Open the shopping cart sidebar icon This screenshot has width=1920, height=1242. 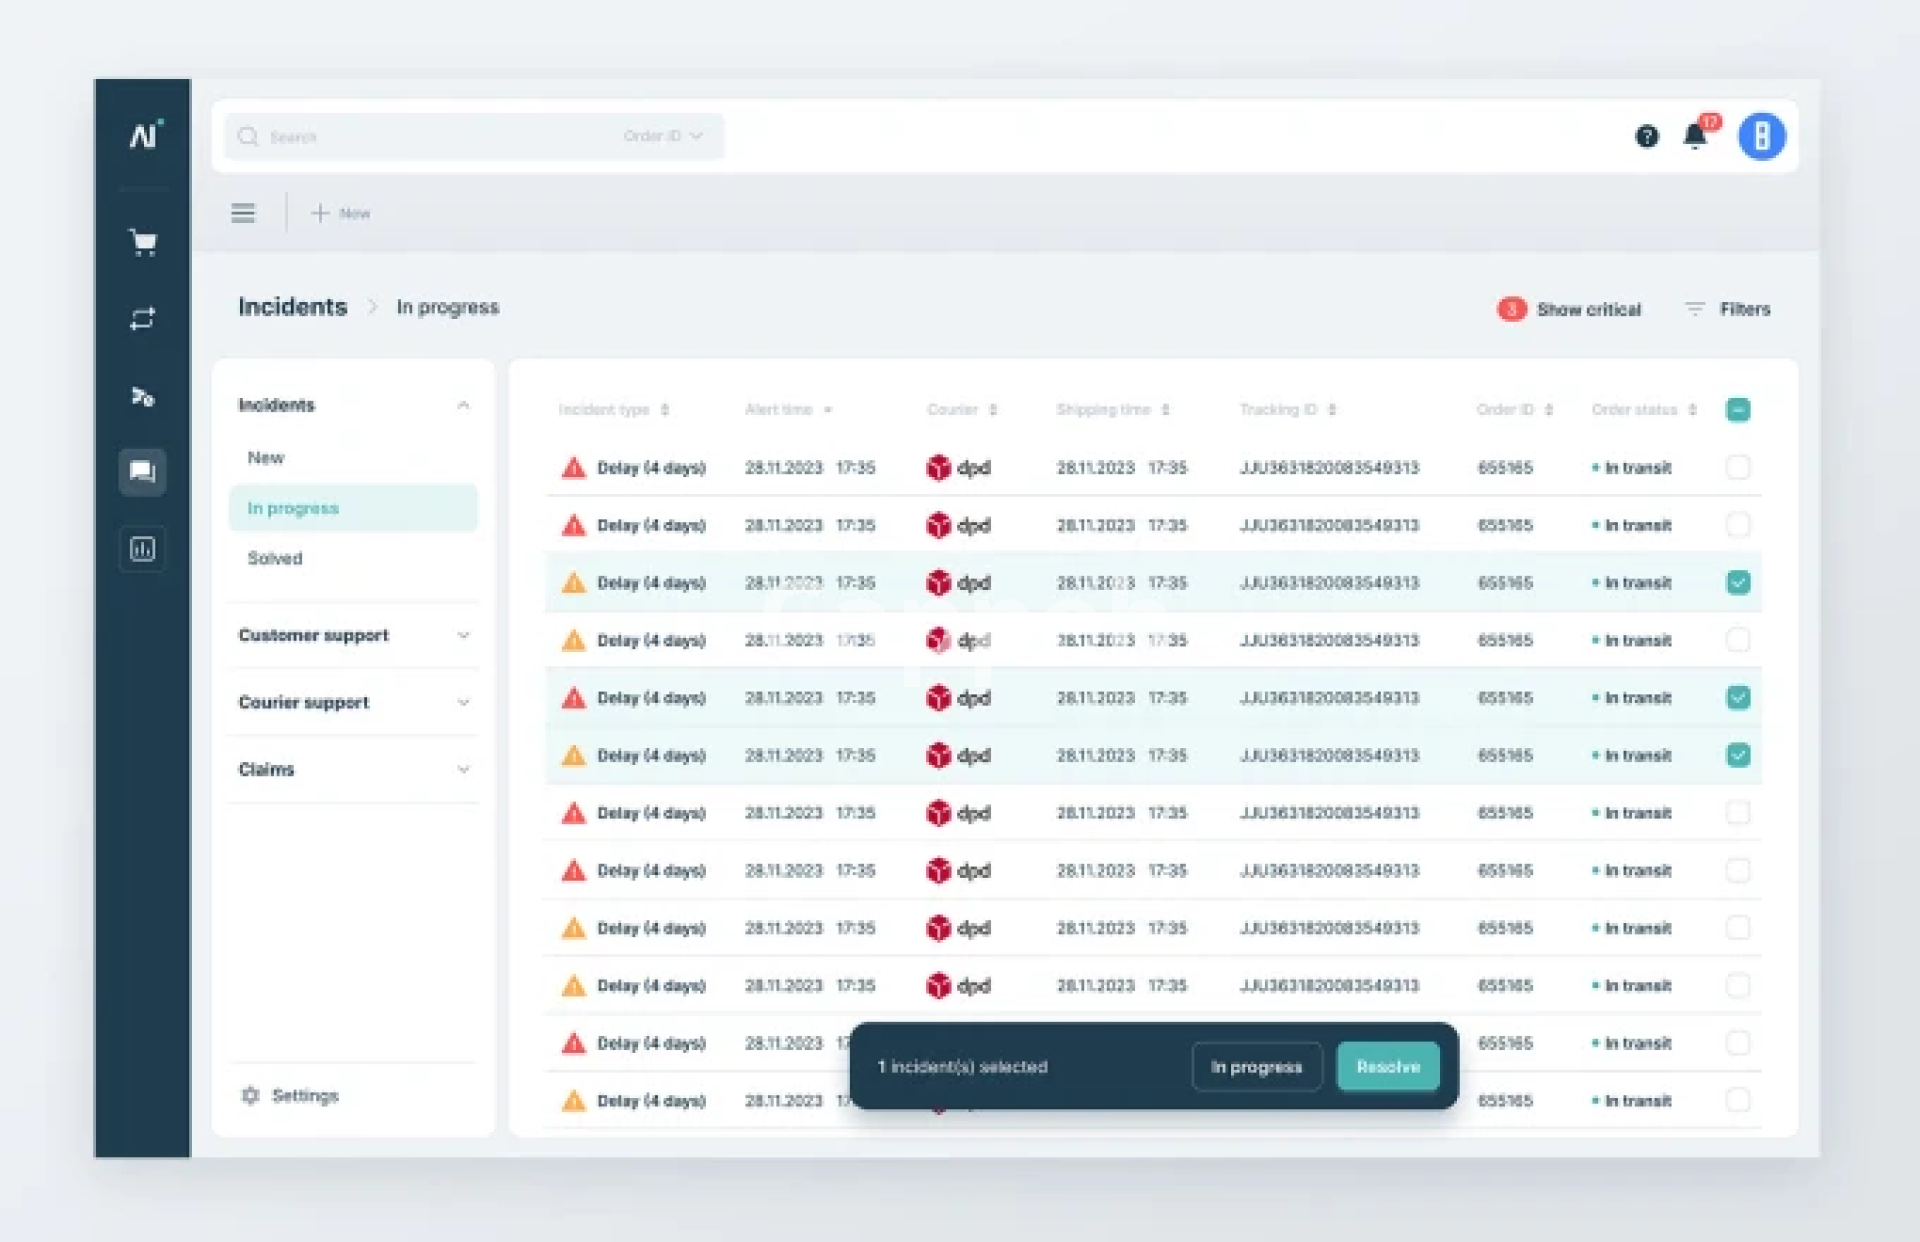point(143,242)
